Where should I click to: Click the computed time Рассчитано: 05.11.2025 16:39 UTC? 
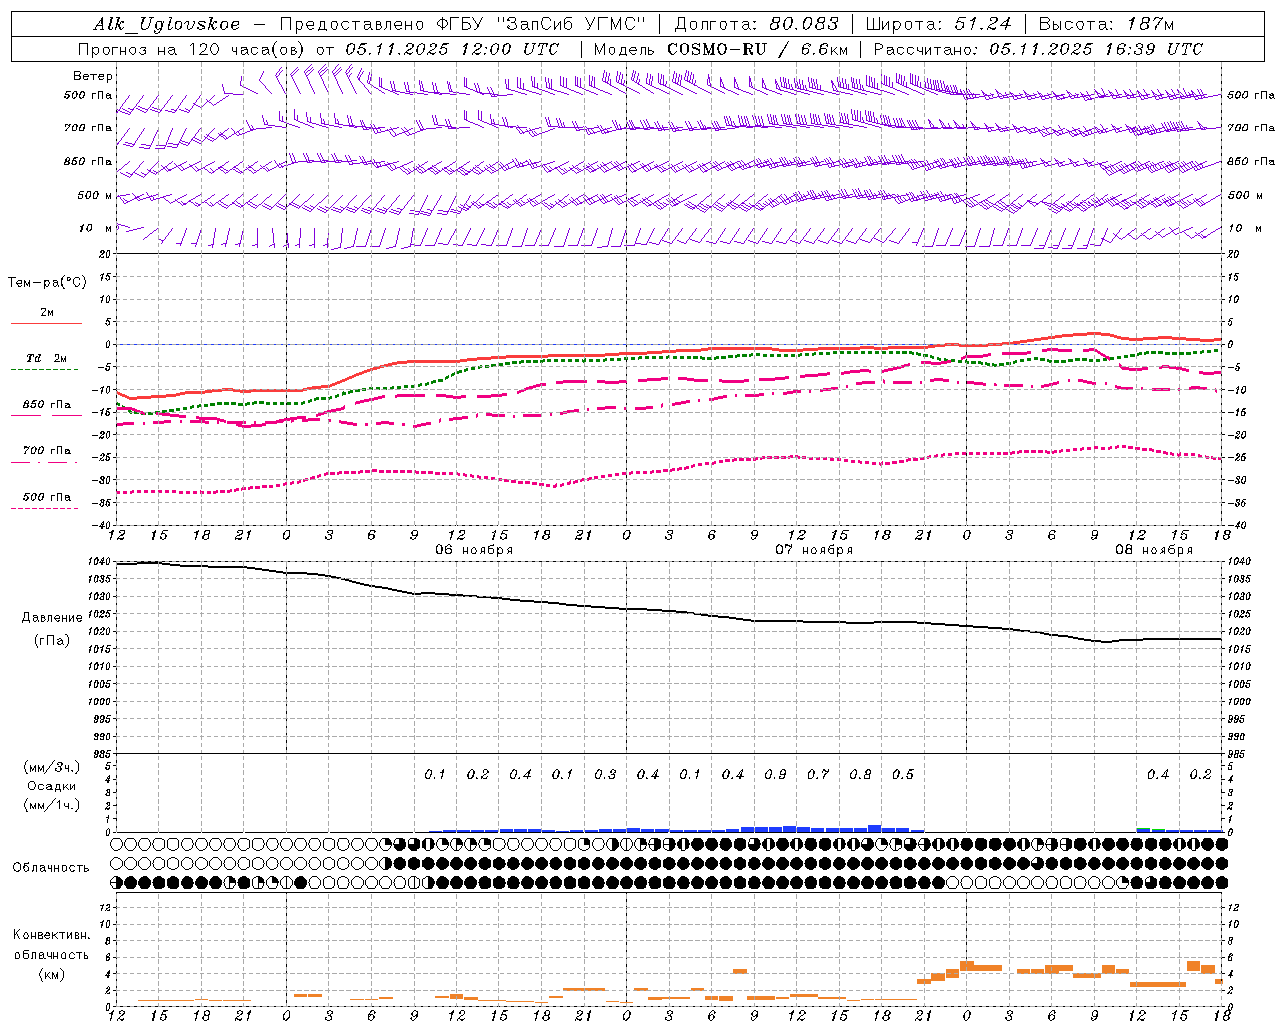point(1038,49)
